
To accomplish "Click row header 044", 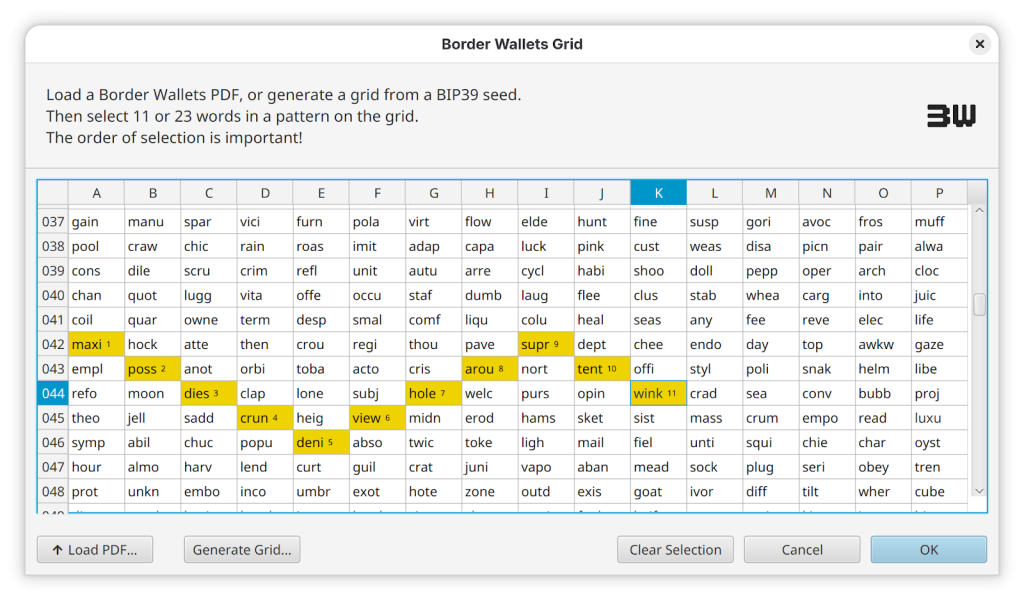I will click(x=53, y=394).
